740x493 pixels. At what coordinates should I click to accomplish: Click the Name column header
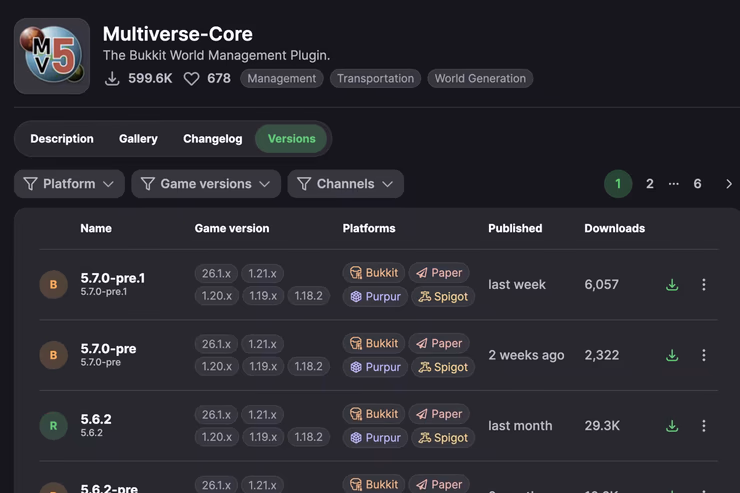[96, 228]
